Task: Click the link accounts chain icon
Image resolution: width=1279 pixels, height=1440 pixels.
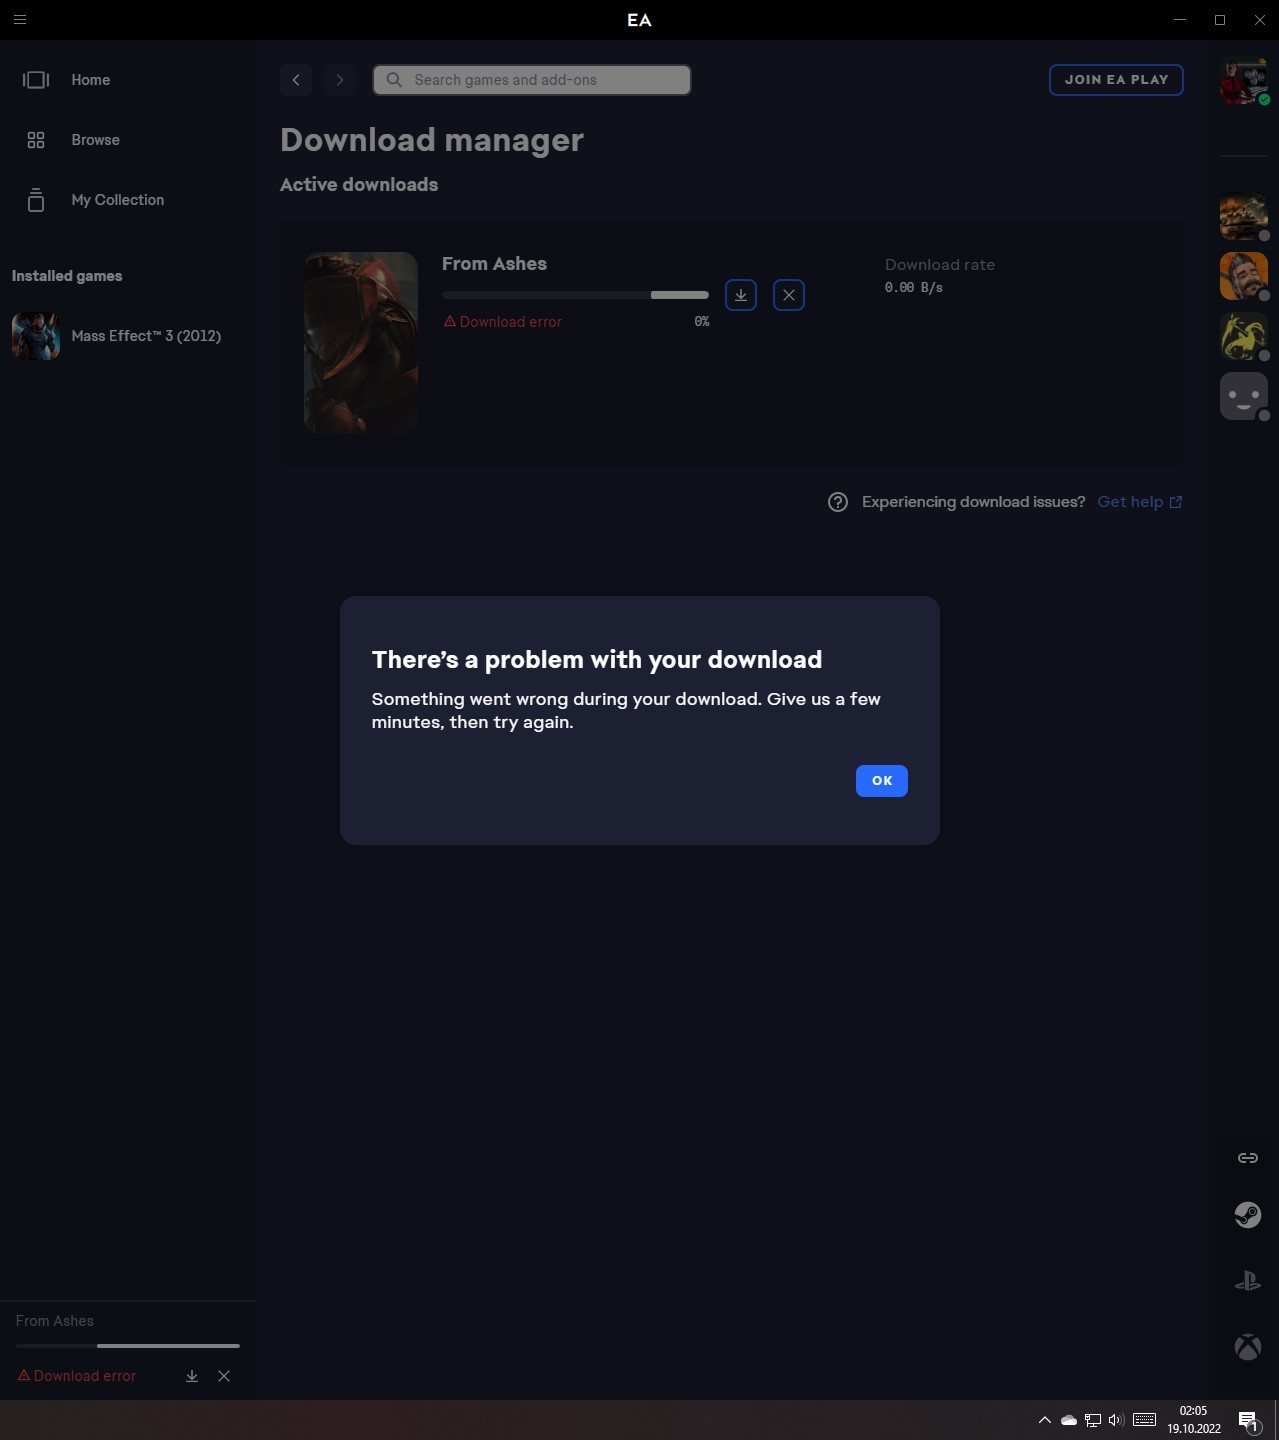Action: pyautogui.click(x=1248, y=1158)
